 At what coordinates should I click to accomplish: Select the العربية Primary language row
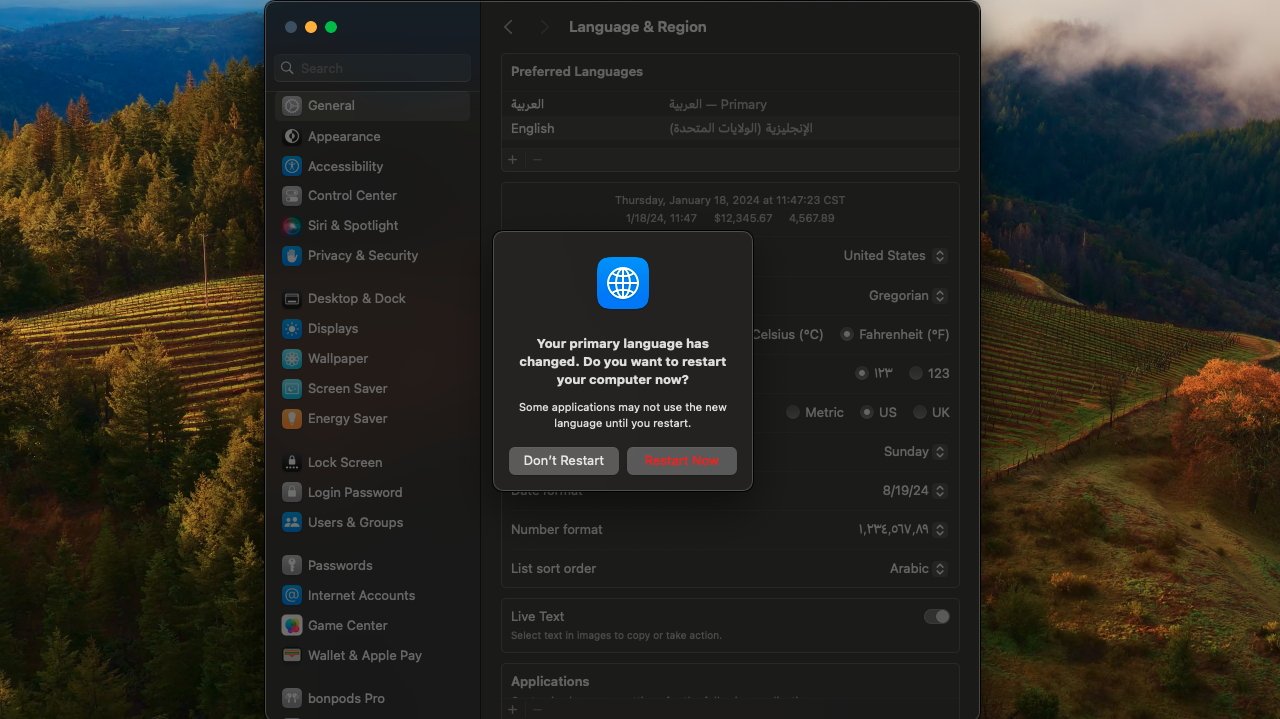click(x=730, y=104)
